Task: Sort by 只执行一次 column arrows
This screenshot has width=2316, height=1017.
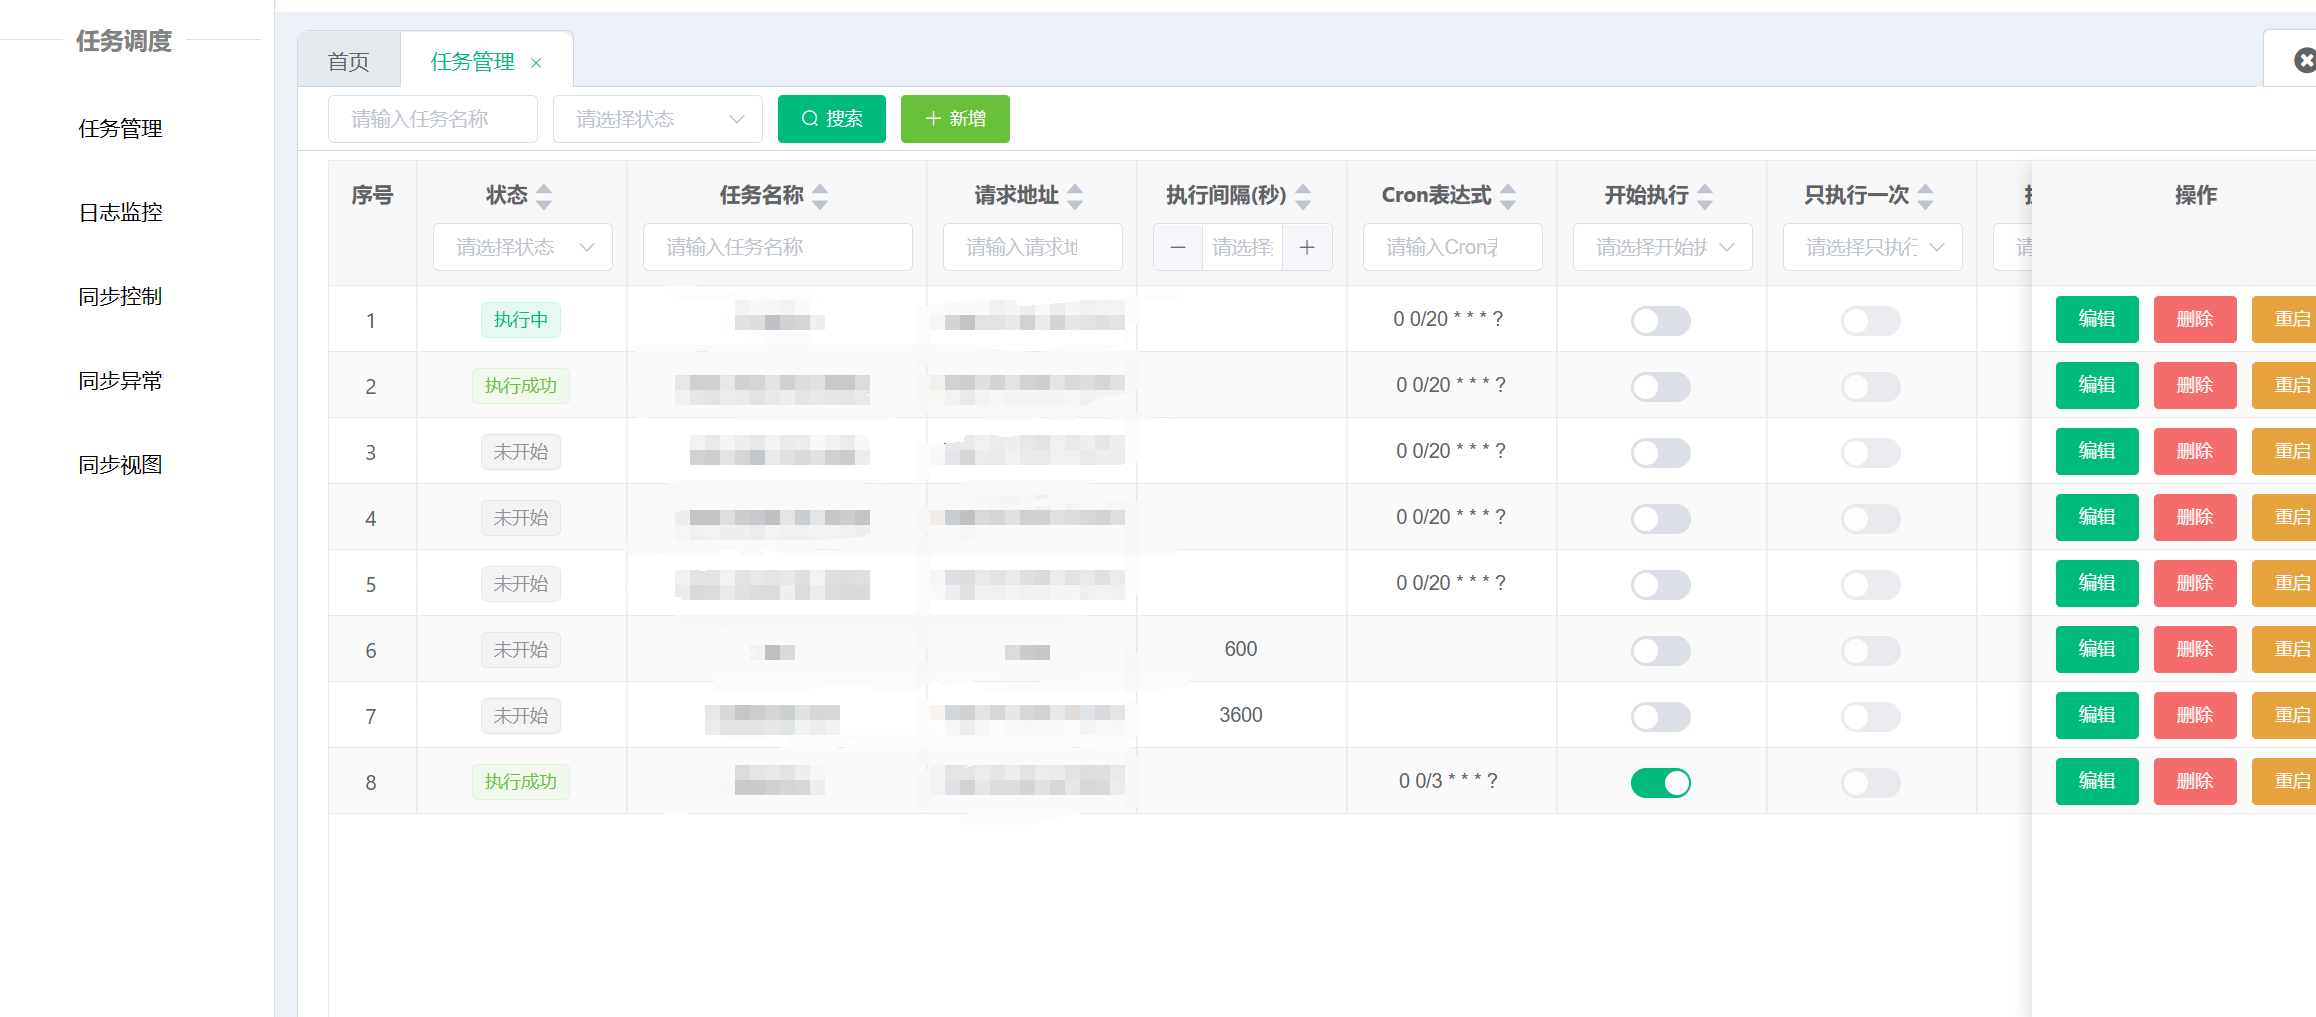Action: 1925,196
